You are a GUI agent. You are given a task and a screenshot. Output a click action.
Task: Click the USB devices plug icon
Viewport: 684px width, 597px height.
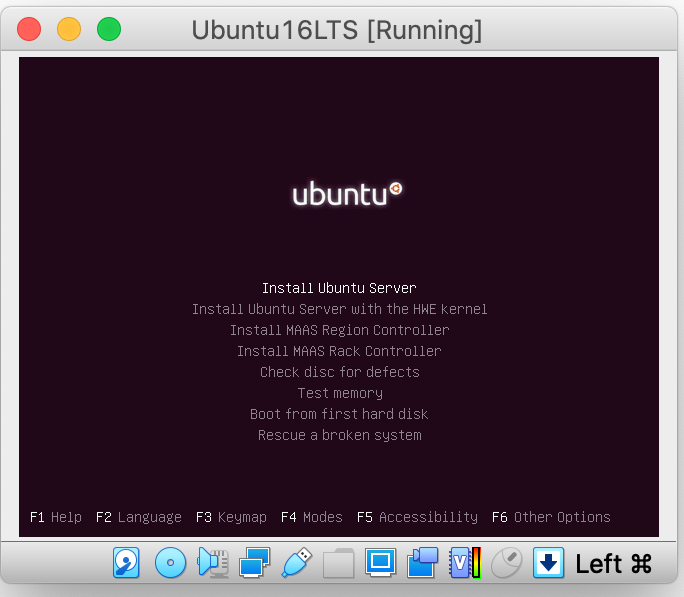point(297,563)
